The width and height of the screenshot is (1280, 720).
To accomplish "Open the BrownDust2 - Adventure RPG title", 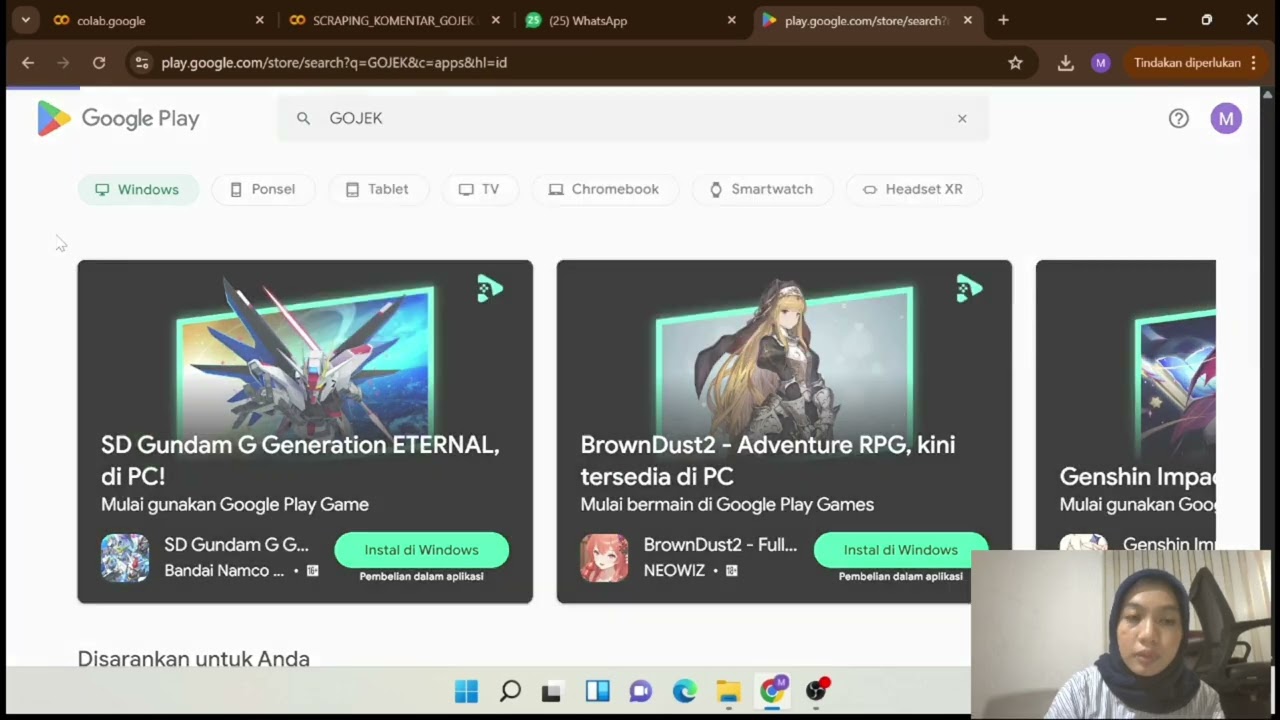I will [x=768, y=460].
